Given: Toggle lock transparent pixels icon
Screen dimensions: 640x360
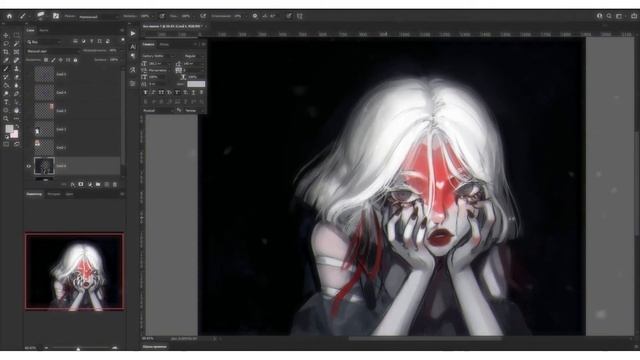Looking at the screenshot, I should pos(46,60).
